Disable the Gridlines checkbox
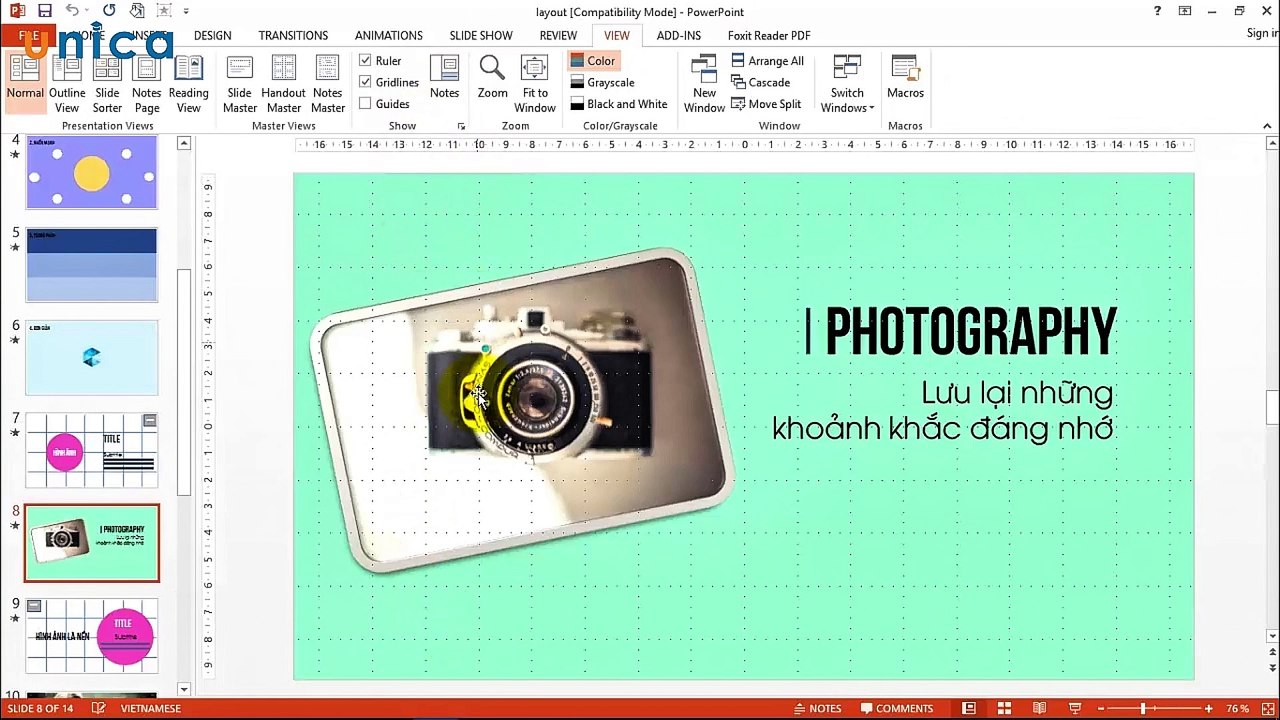This screenshot has height=720, width=1280. coord(365,82)
